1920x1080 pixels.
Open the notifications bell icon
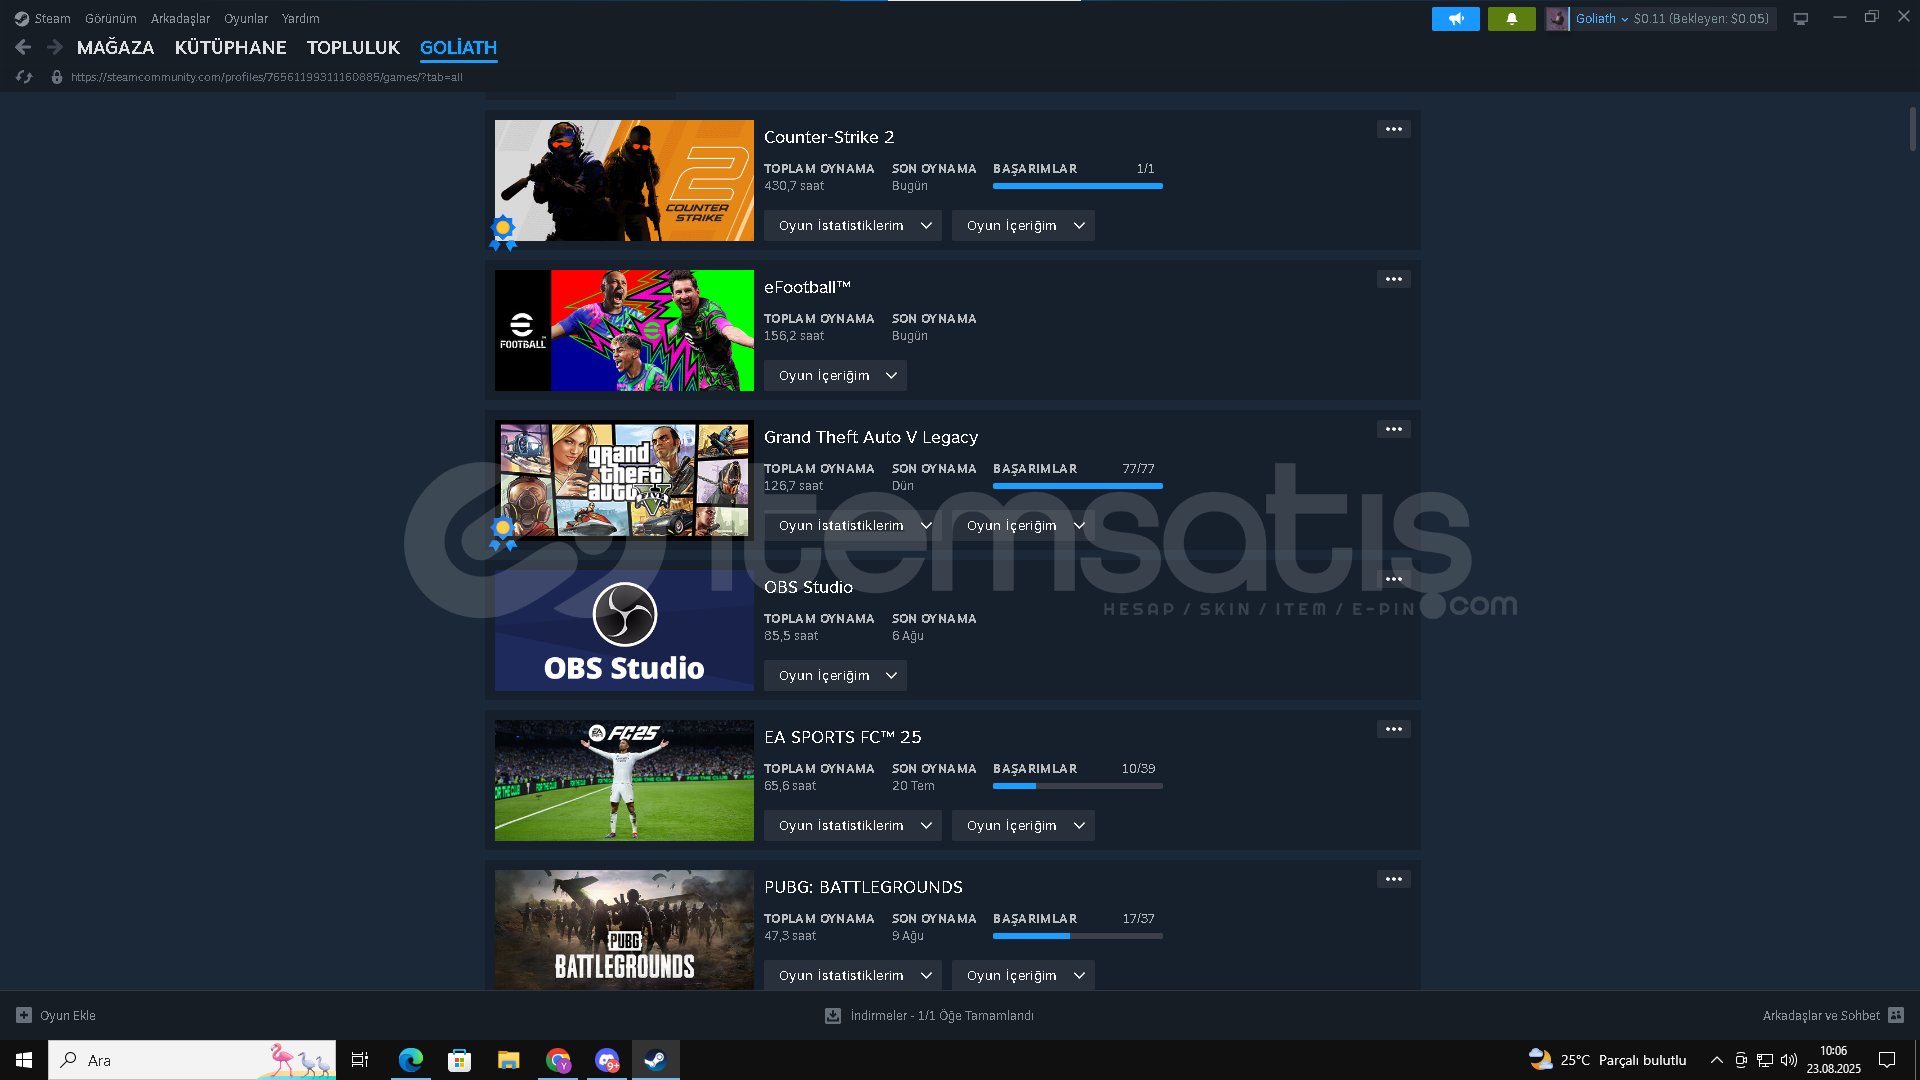[x=1512, y=19]
